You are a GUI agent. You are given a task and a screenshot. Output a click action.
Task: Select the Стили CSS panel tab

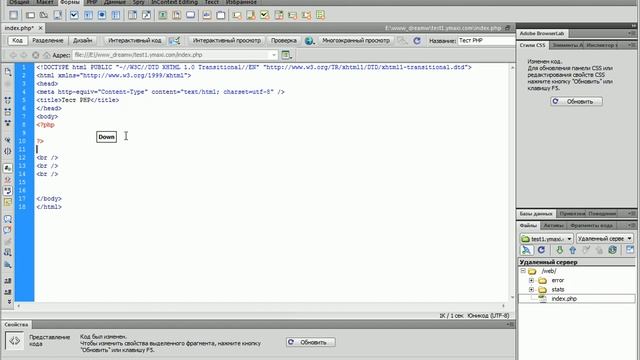point(532,45)
